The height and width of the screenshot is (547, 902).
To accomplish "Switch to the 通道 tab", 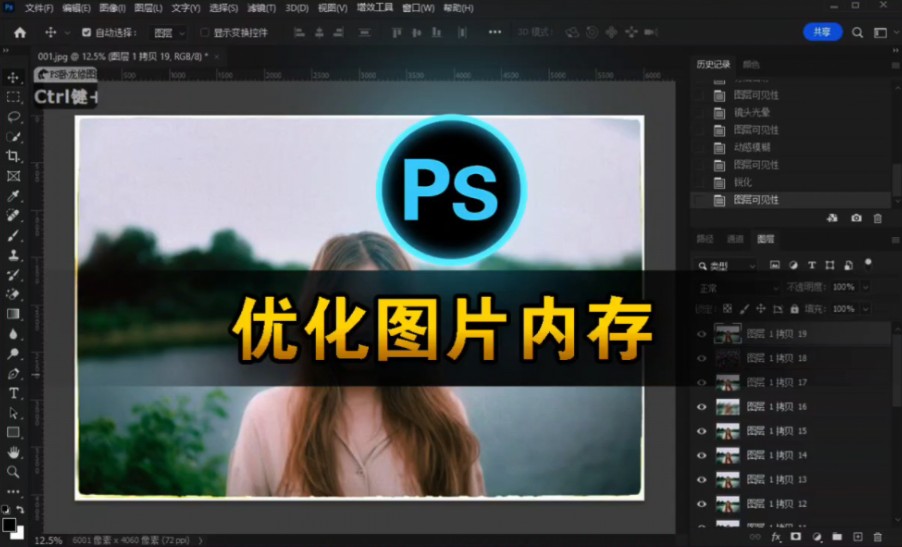I will point(735,239).
